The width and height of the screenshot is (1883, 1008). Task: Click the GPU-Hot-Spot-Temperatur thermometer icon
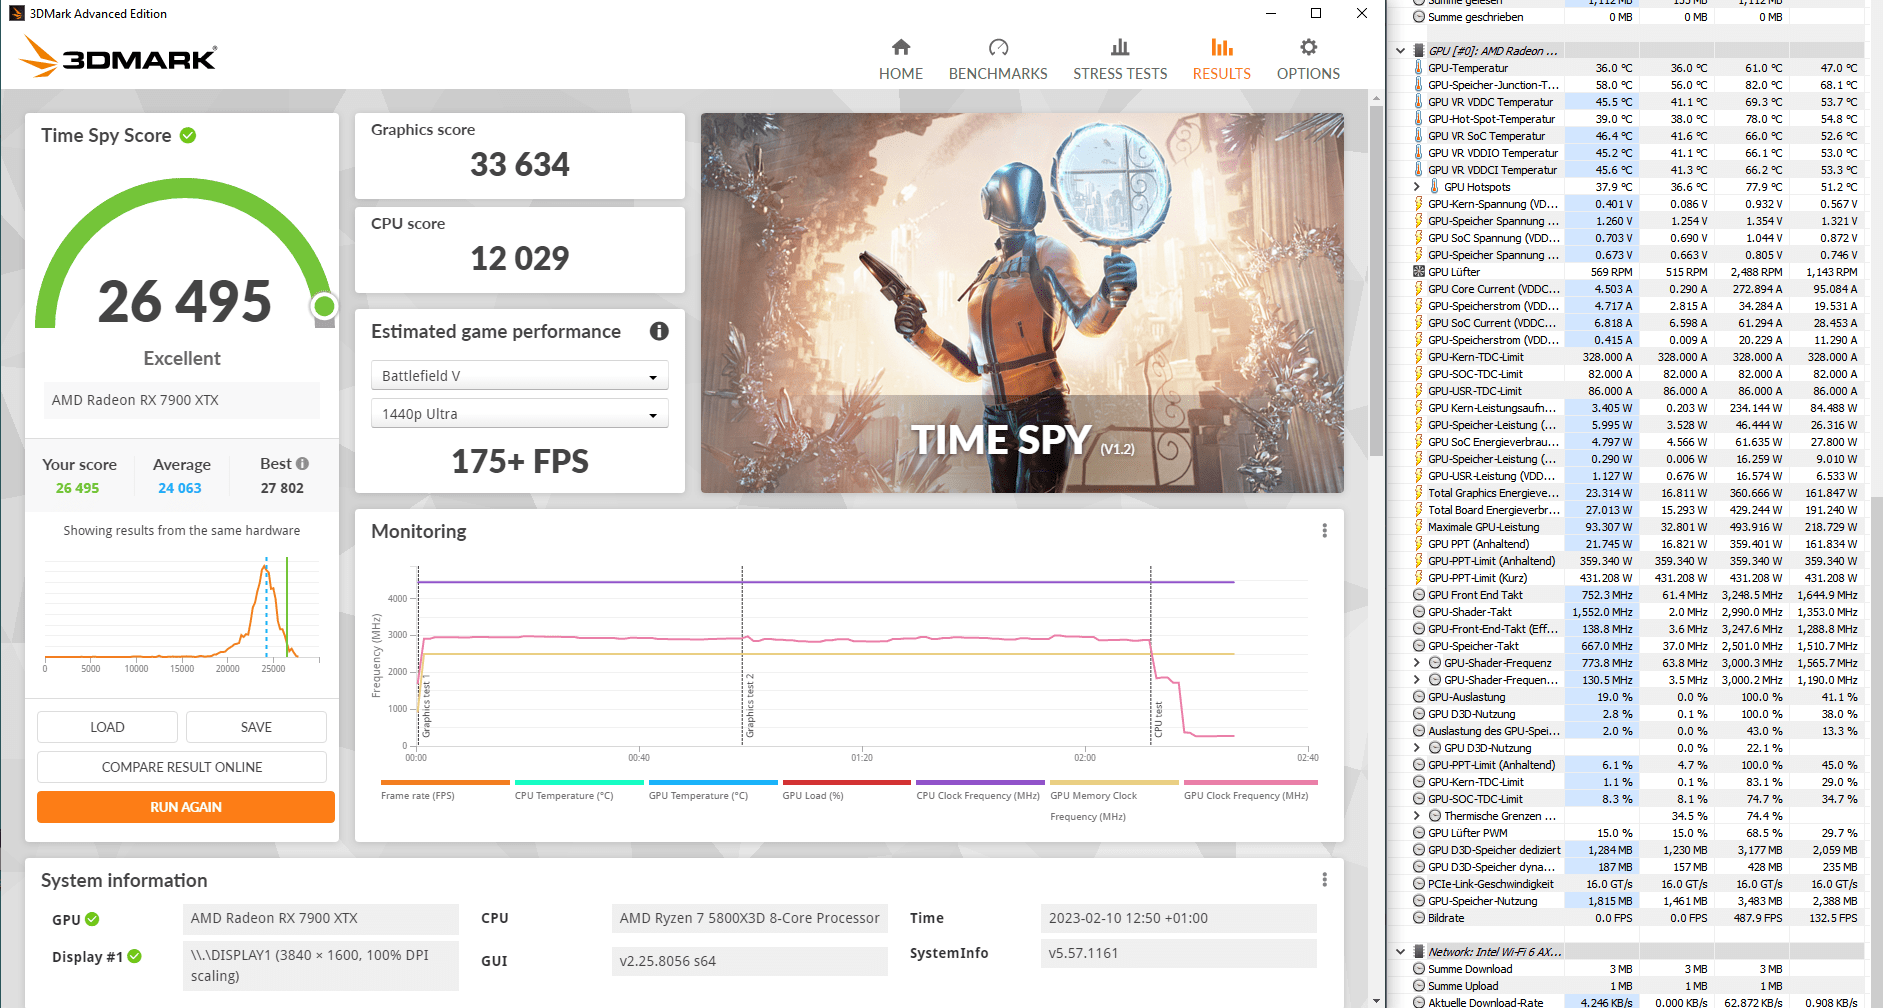[1418, 119]
